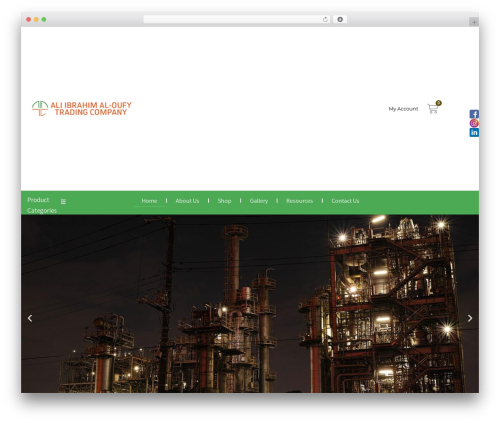
Task: Open the LinkedIn social link
Action: (x=474, y=132)
